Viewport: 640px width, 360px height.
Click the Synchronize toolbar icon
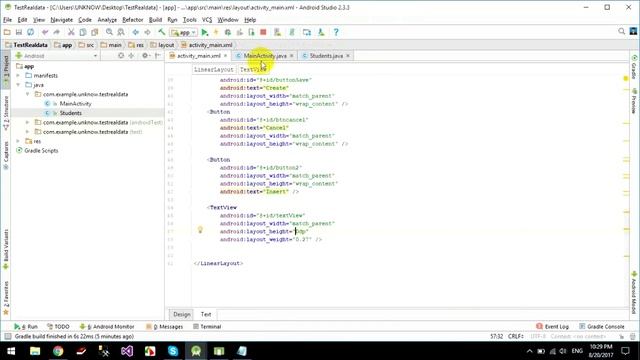[31, 32]
